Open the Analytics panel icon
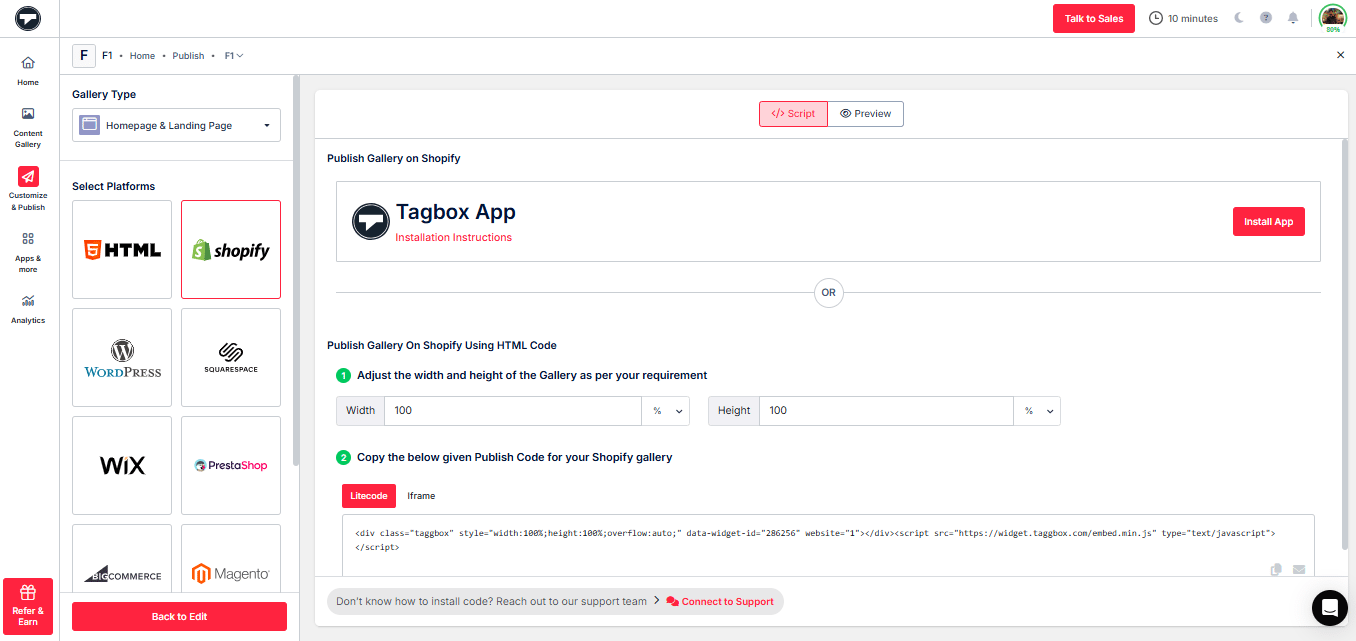Screen dimensions: 1356x641 point(27,306)
